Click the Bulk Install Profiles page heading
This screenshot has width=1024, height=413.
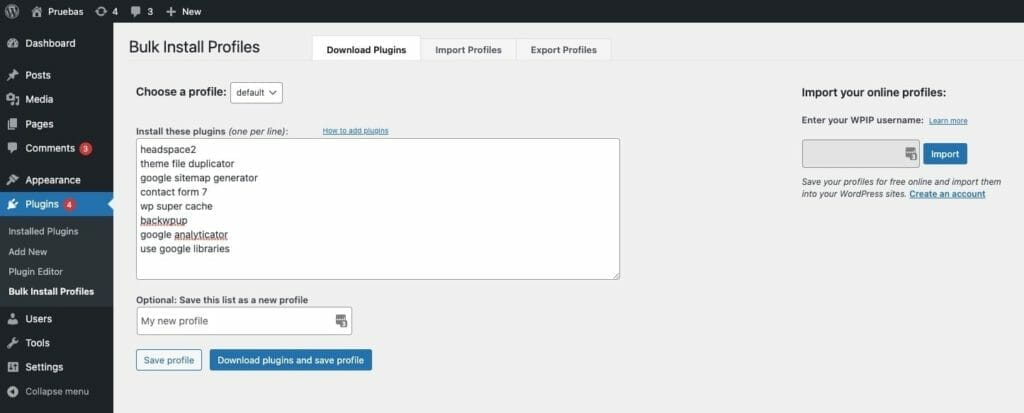(195, 47)
